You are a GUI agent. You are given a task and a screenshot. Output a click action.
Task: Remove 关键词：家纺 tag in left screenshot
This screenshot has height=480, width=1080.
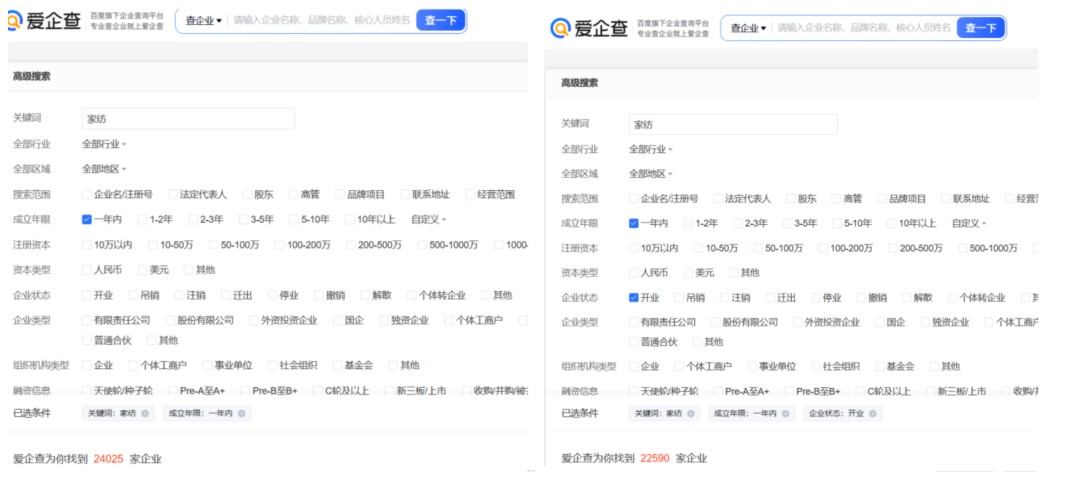(x=145, y=413)
